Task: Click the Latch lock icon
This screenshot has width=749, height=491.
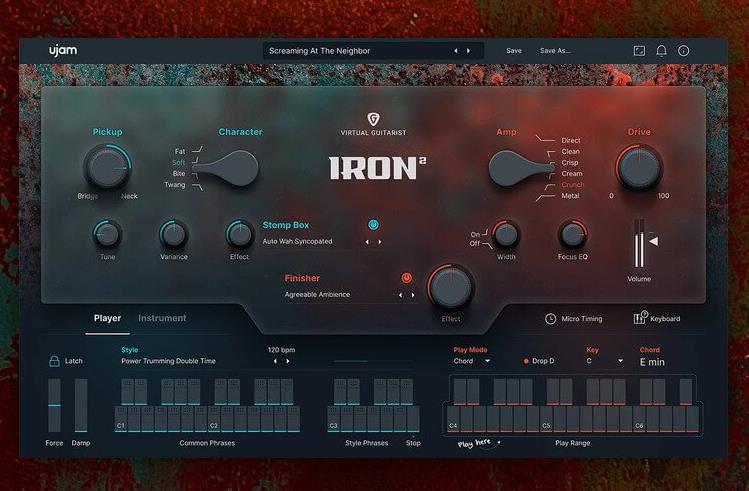Action: coord(54,361)
